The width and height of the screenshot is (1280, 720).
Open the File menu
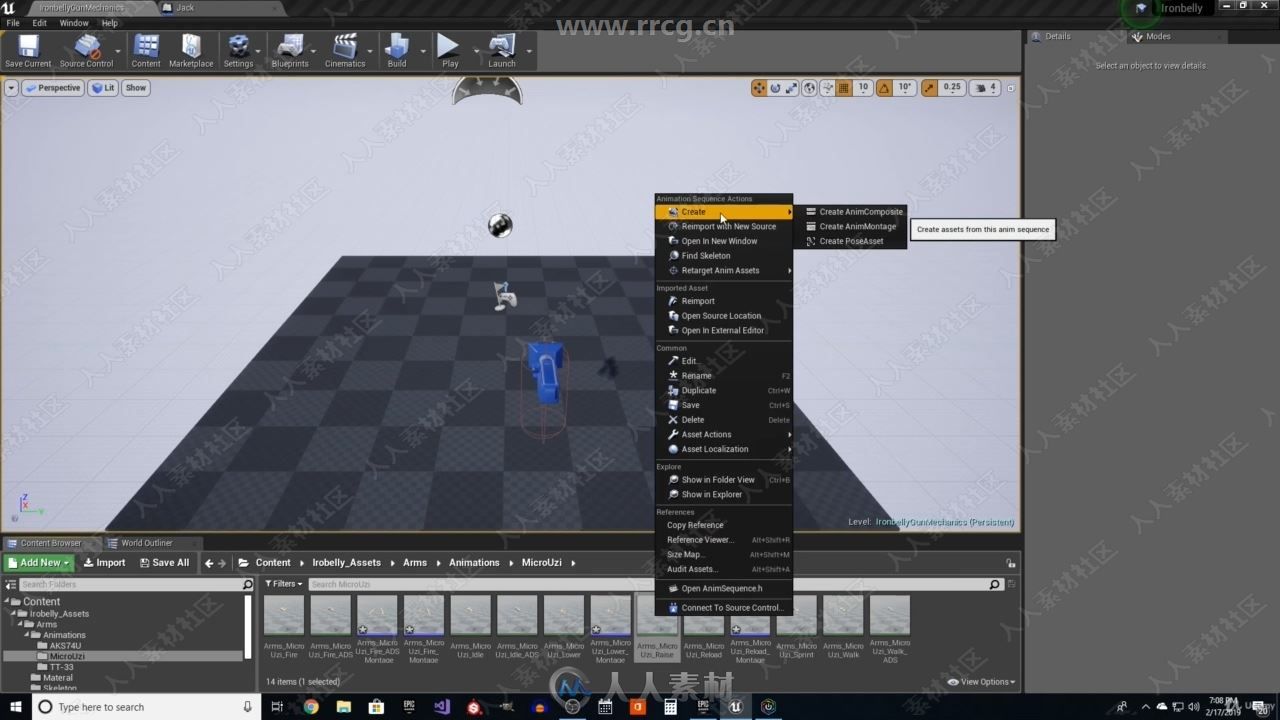coord(13,22)
